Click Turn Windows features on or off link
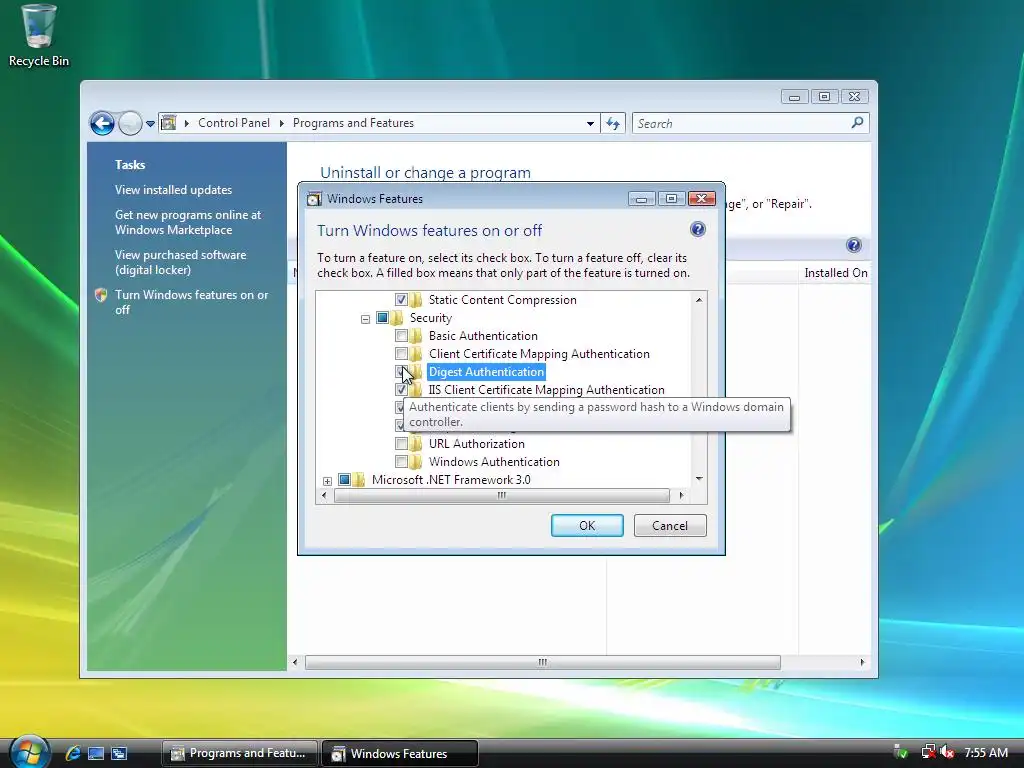Image resolution: width=1024 pixels, height=768 pixels. 191,302
